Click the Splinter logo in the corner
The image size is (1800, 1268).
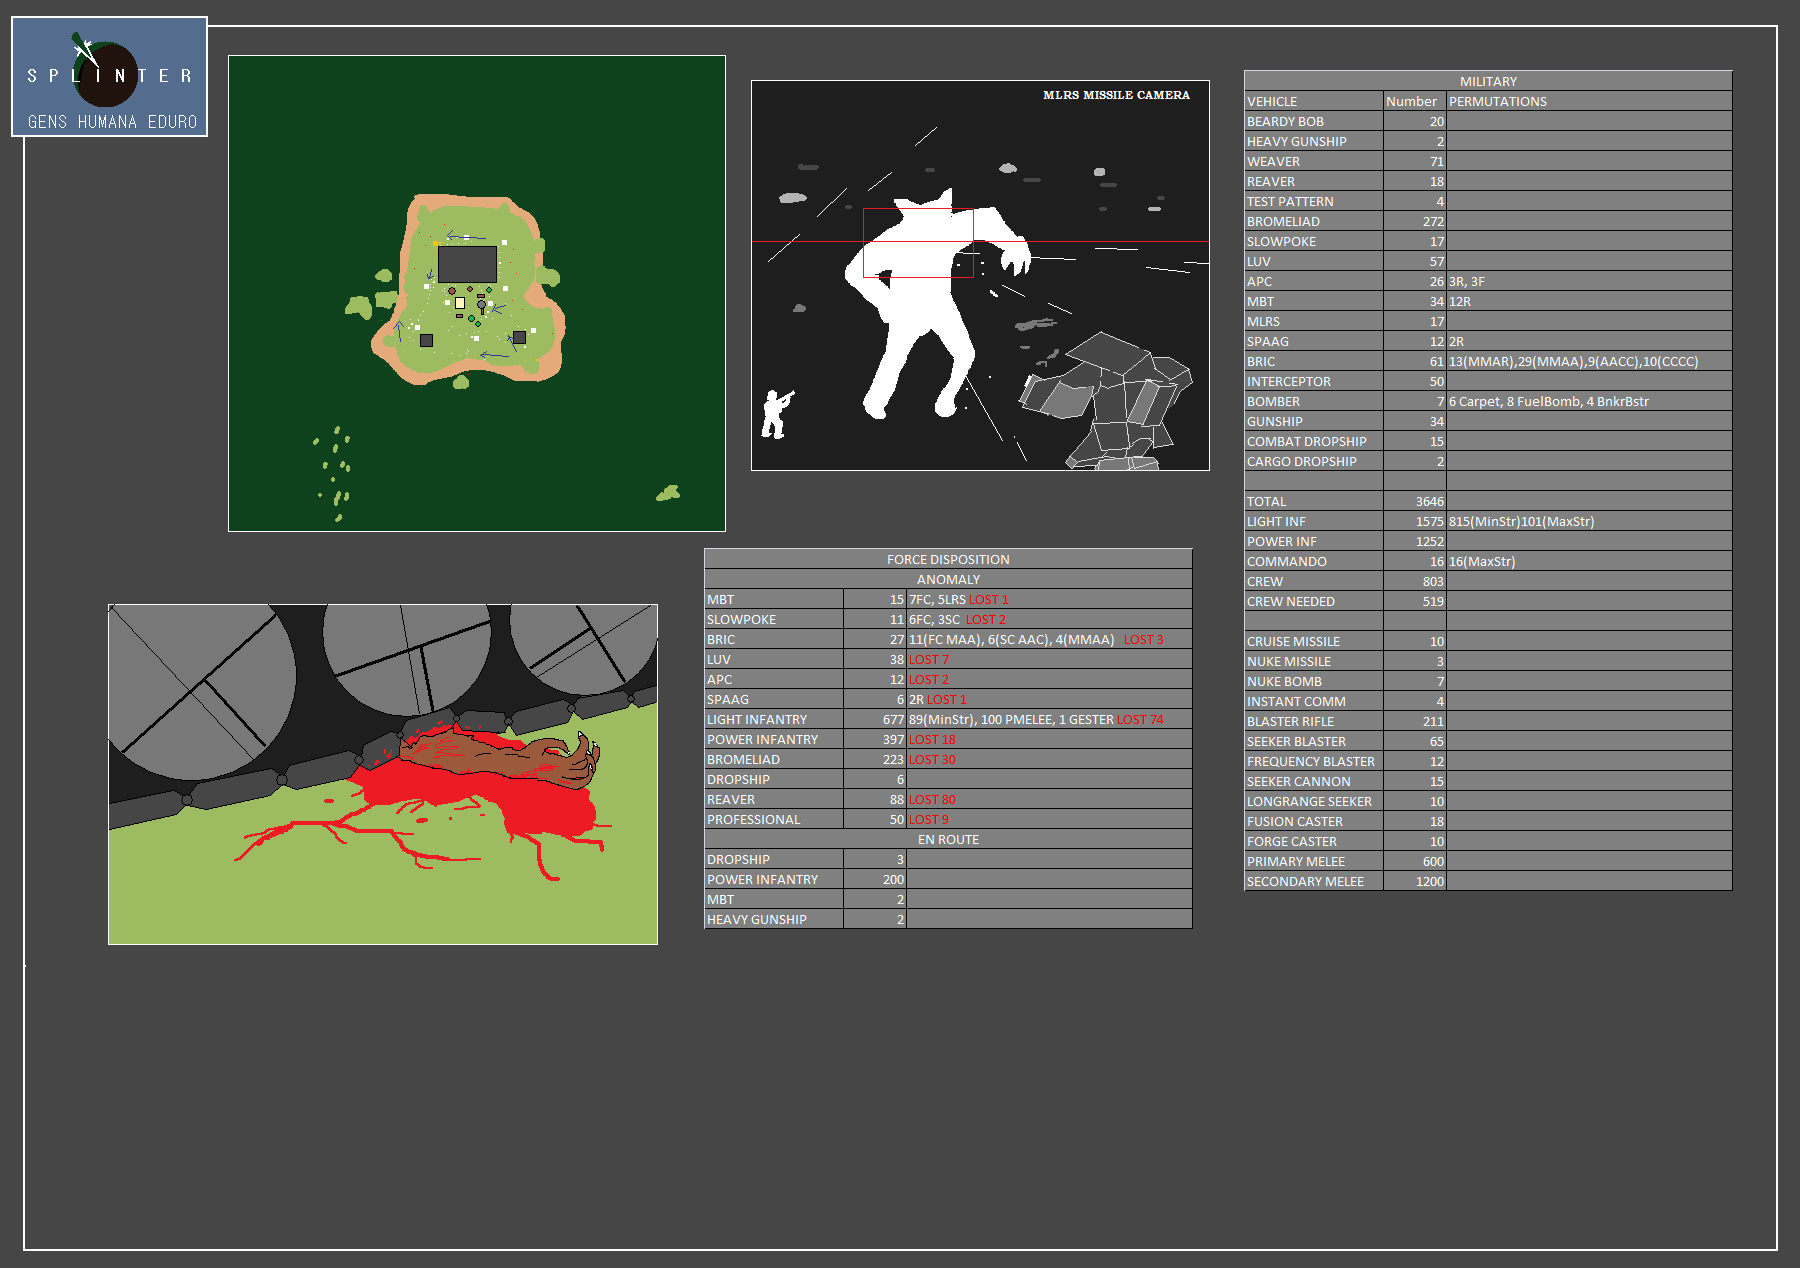coord(109,77)
